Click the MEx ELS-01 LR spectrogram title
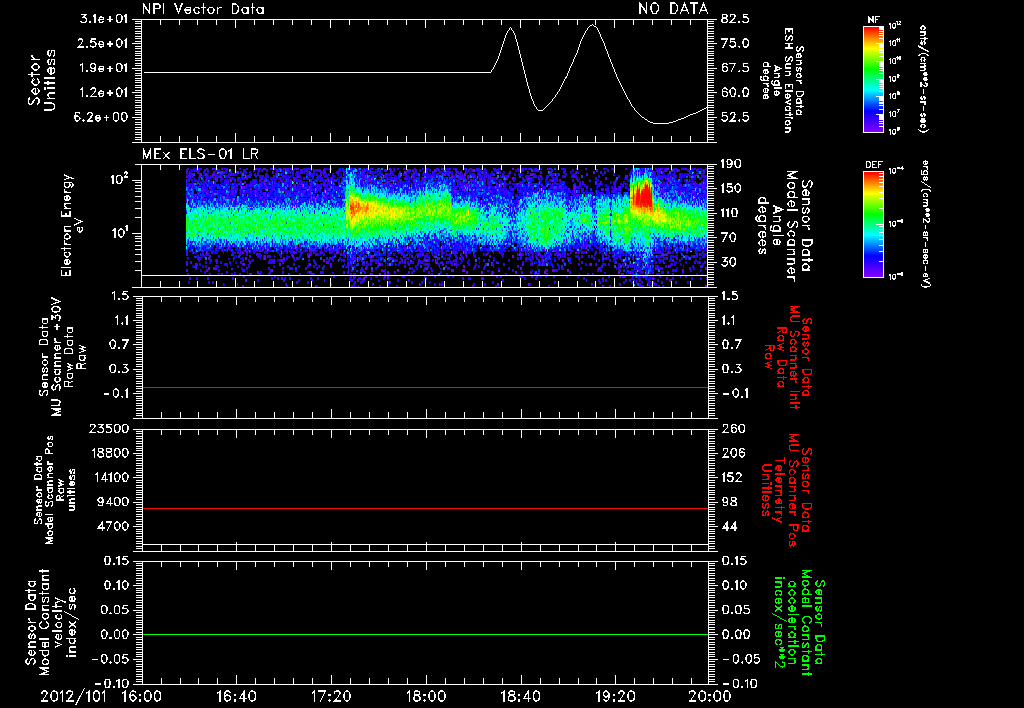This screenshot has width=1024, height=708. [x=200, y=154]
